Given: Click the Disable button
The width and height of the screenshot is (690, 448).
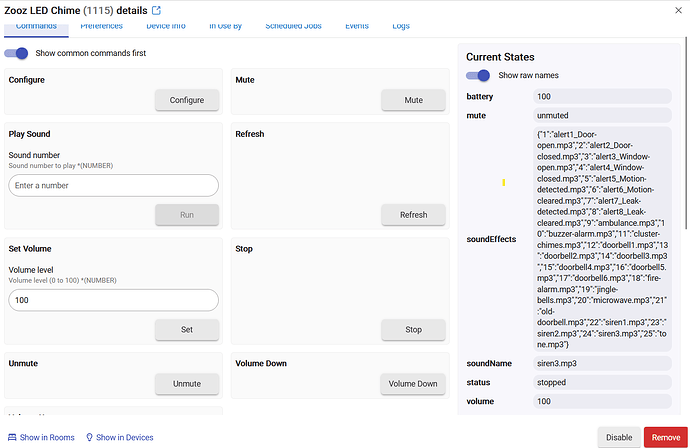Looking at the screenshot, I should (x=619, y=437).
